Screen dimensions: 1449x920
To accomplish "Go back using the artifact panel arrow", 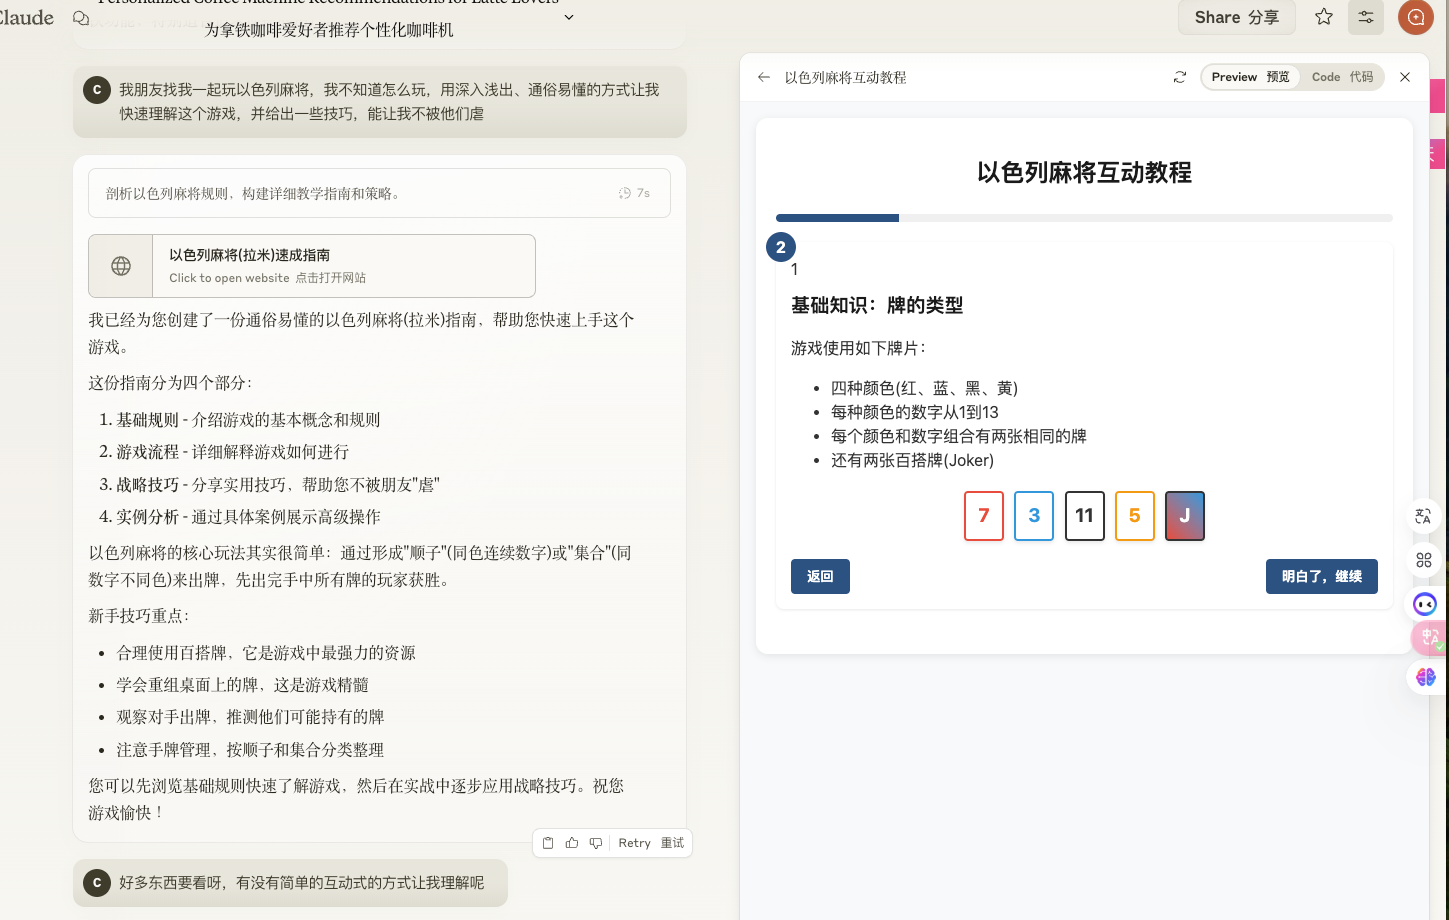I will [x=764, y=77].
